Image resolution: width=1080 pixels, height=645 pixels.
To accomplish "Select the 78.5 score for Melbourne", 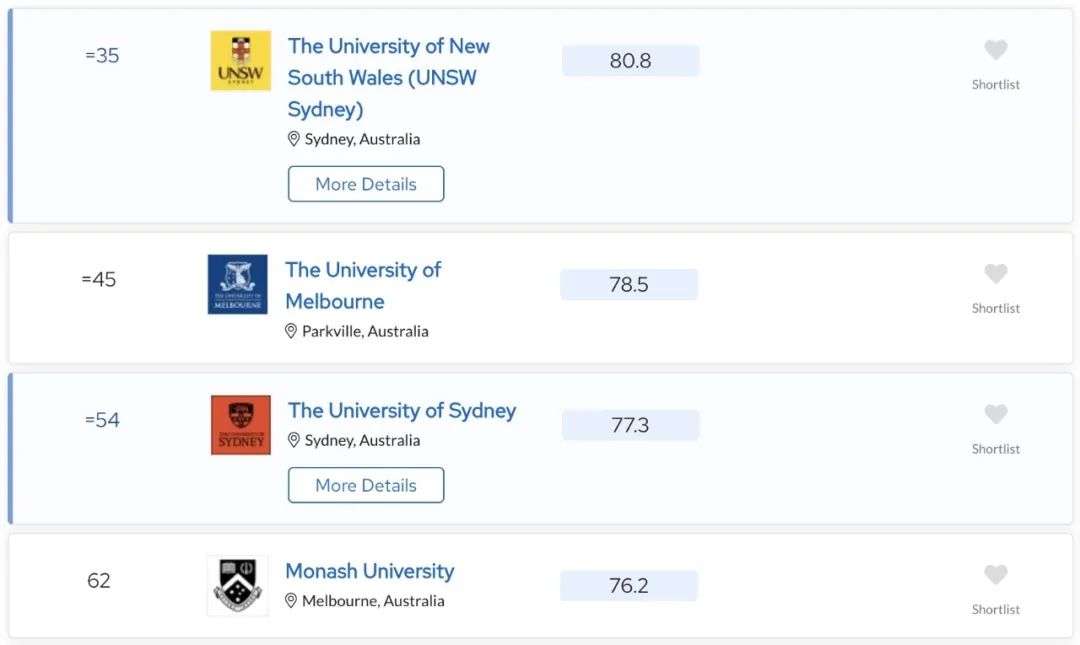I will (629, 285).
